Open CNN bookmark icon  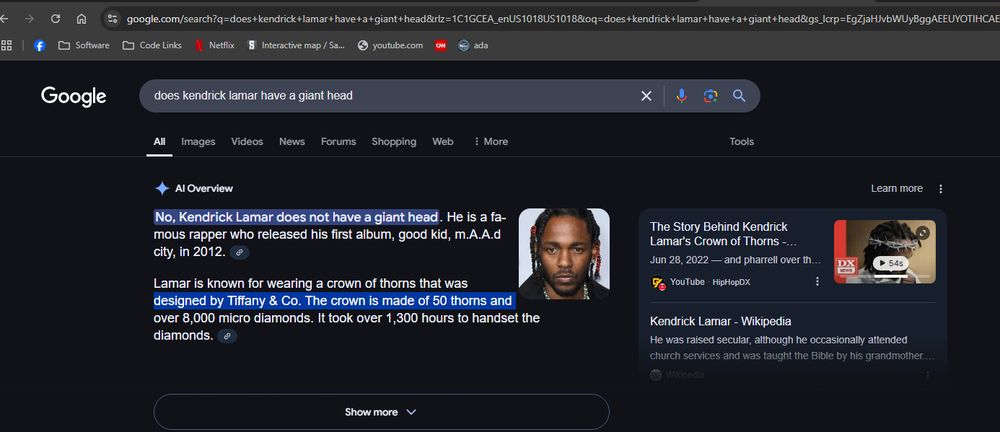[x=440, y=45]
